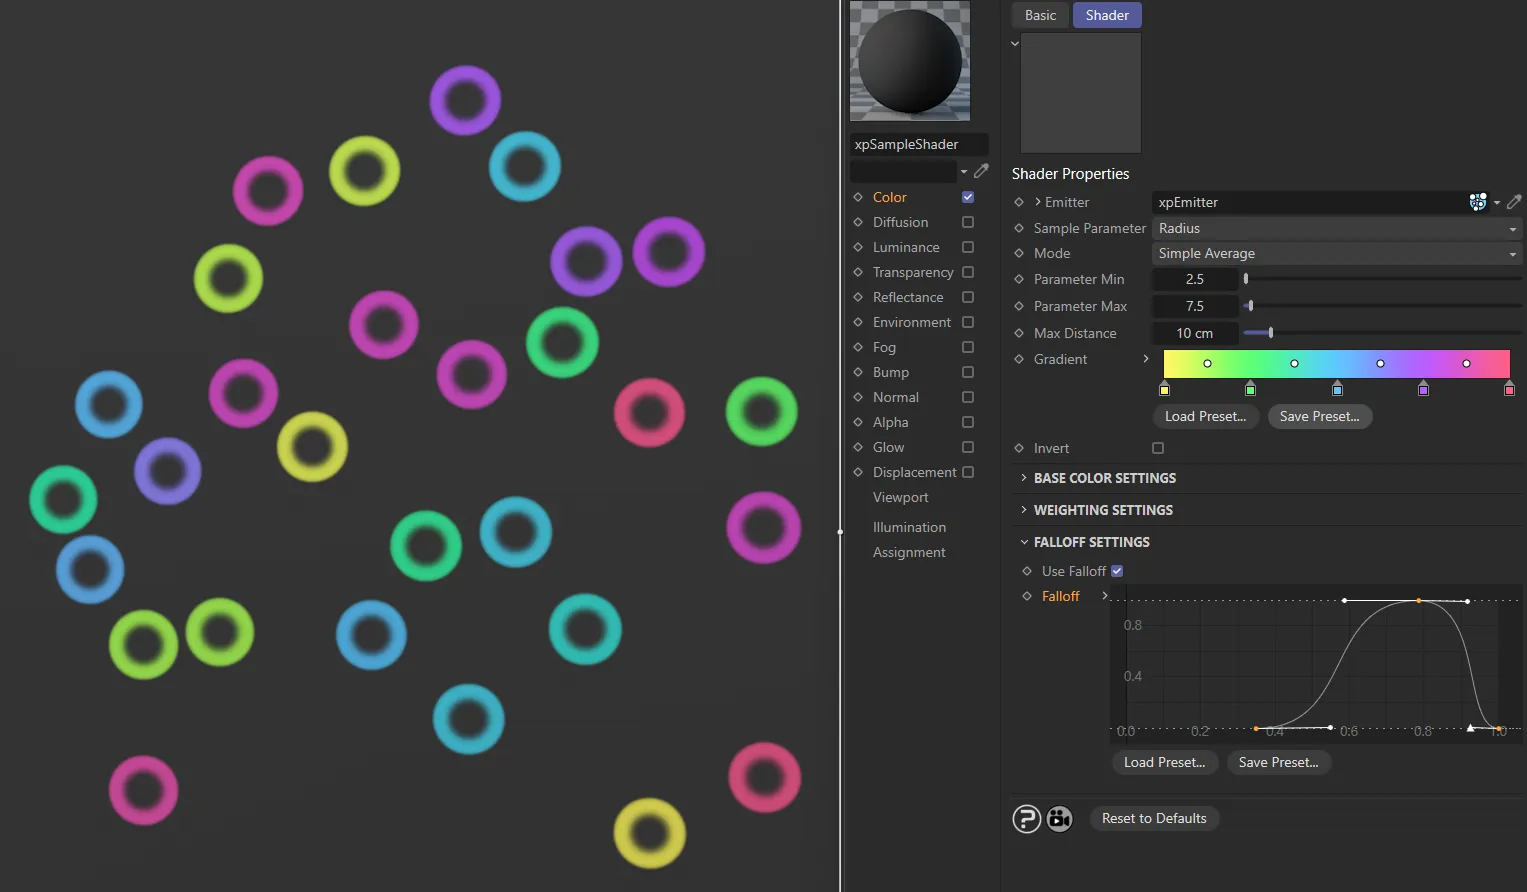The image size is (1527, 892).
Task: Switch to the Basic tab
Action: point(1040,15)
